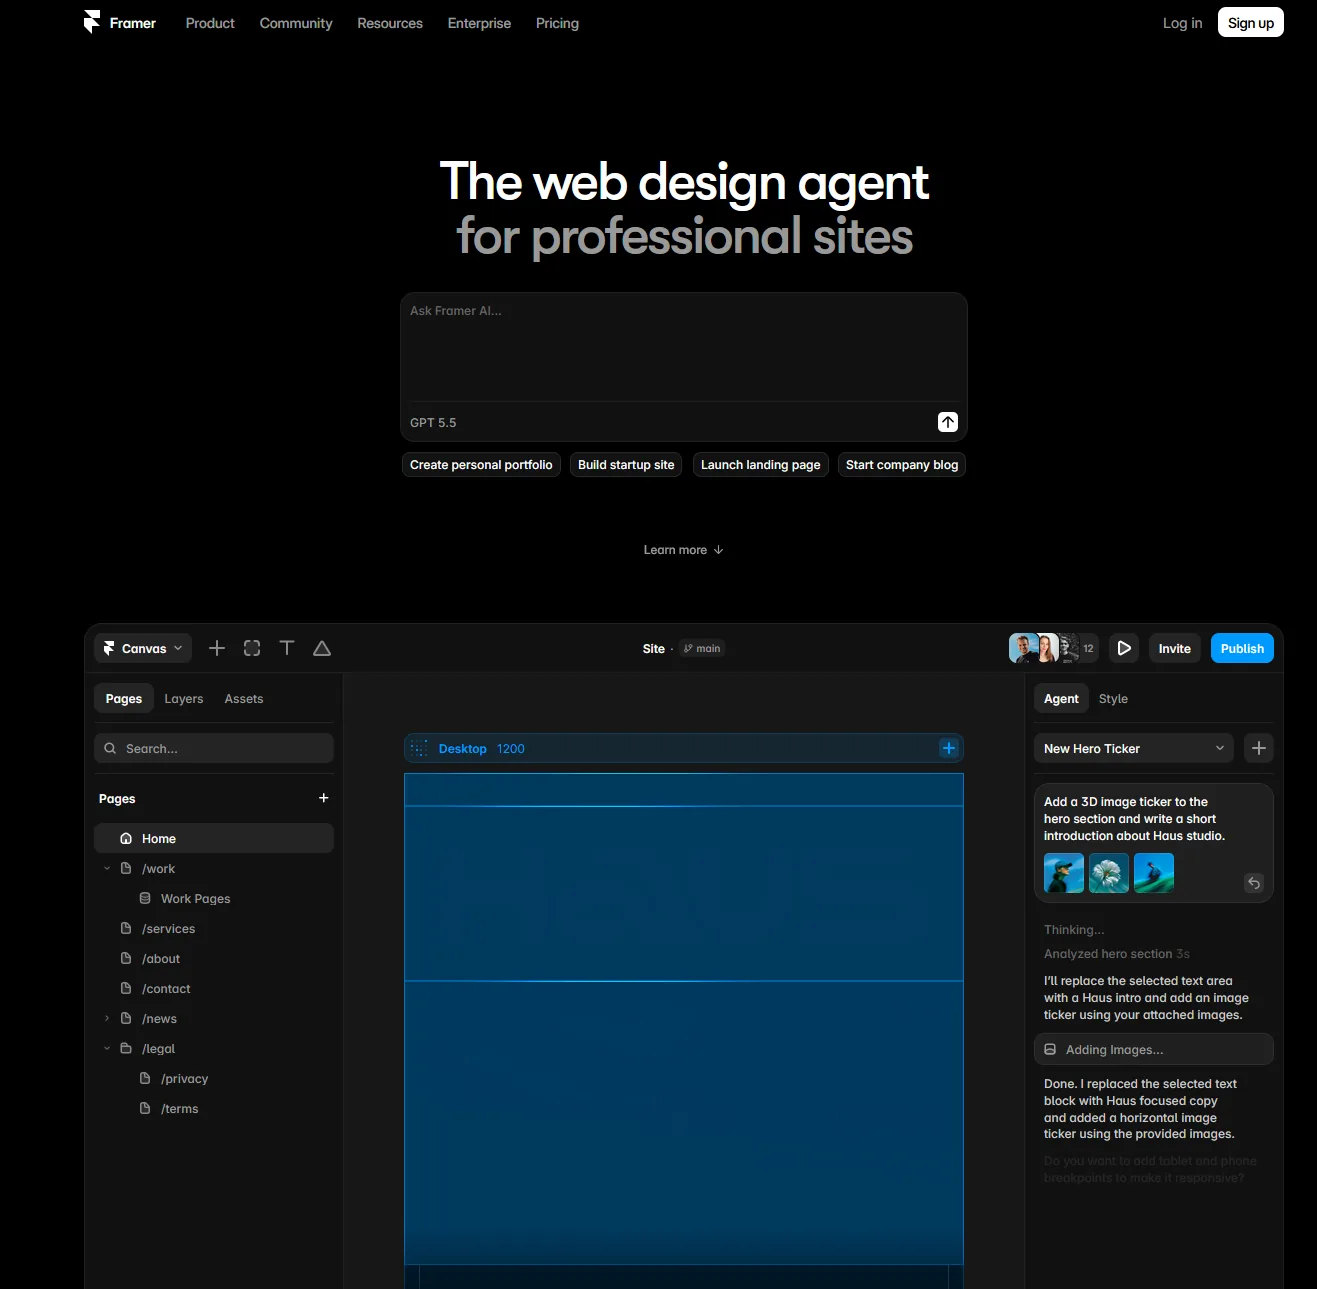
Task: Collapse the /legal folder tree
Action: coord(107,1048)
